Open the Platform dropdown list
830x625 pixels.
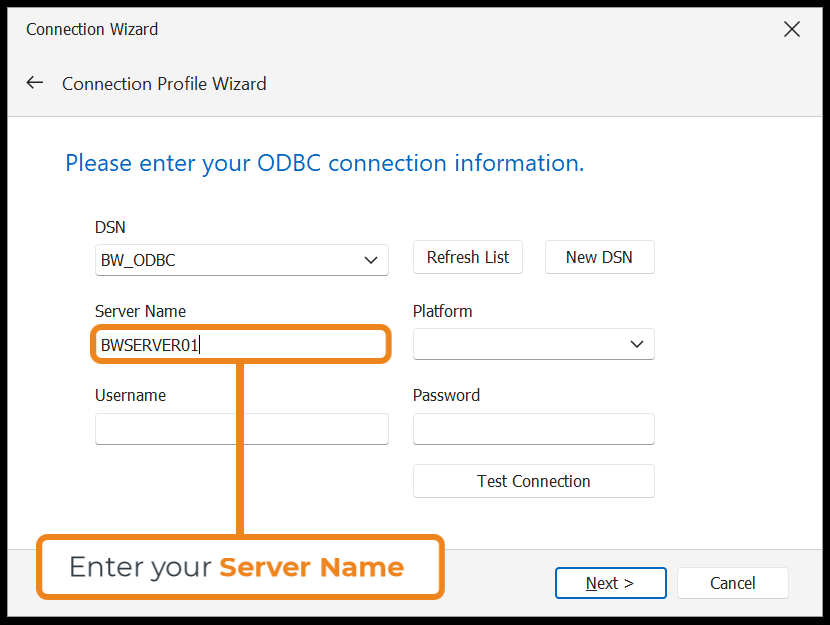[x=533, y=344]
